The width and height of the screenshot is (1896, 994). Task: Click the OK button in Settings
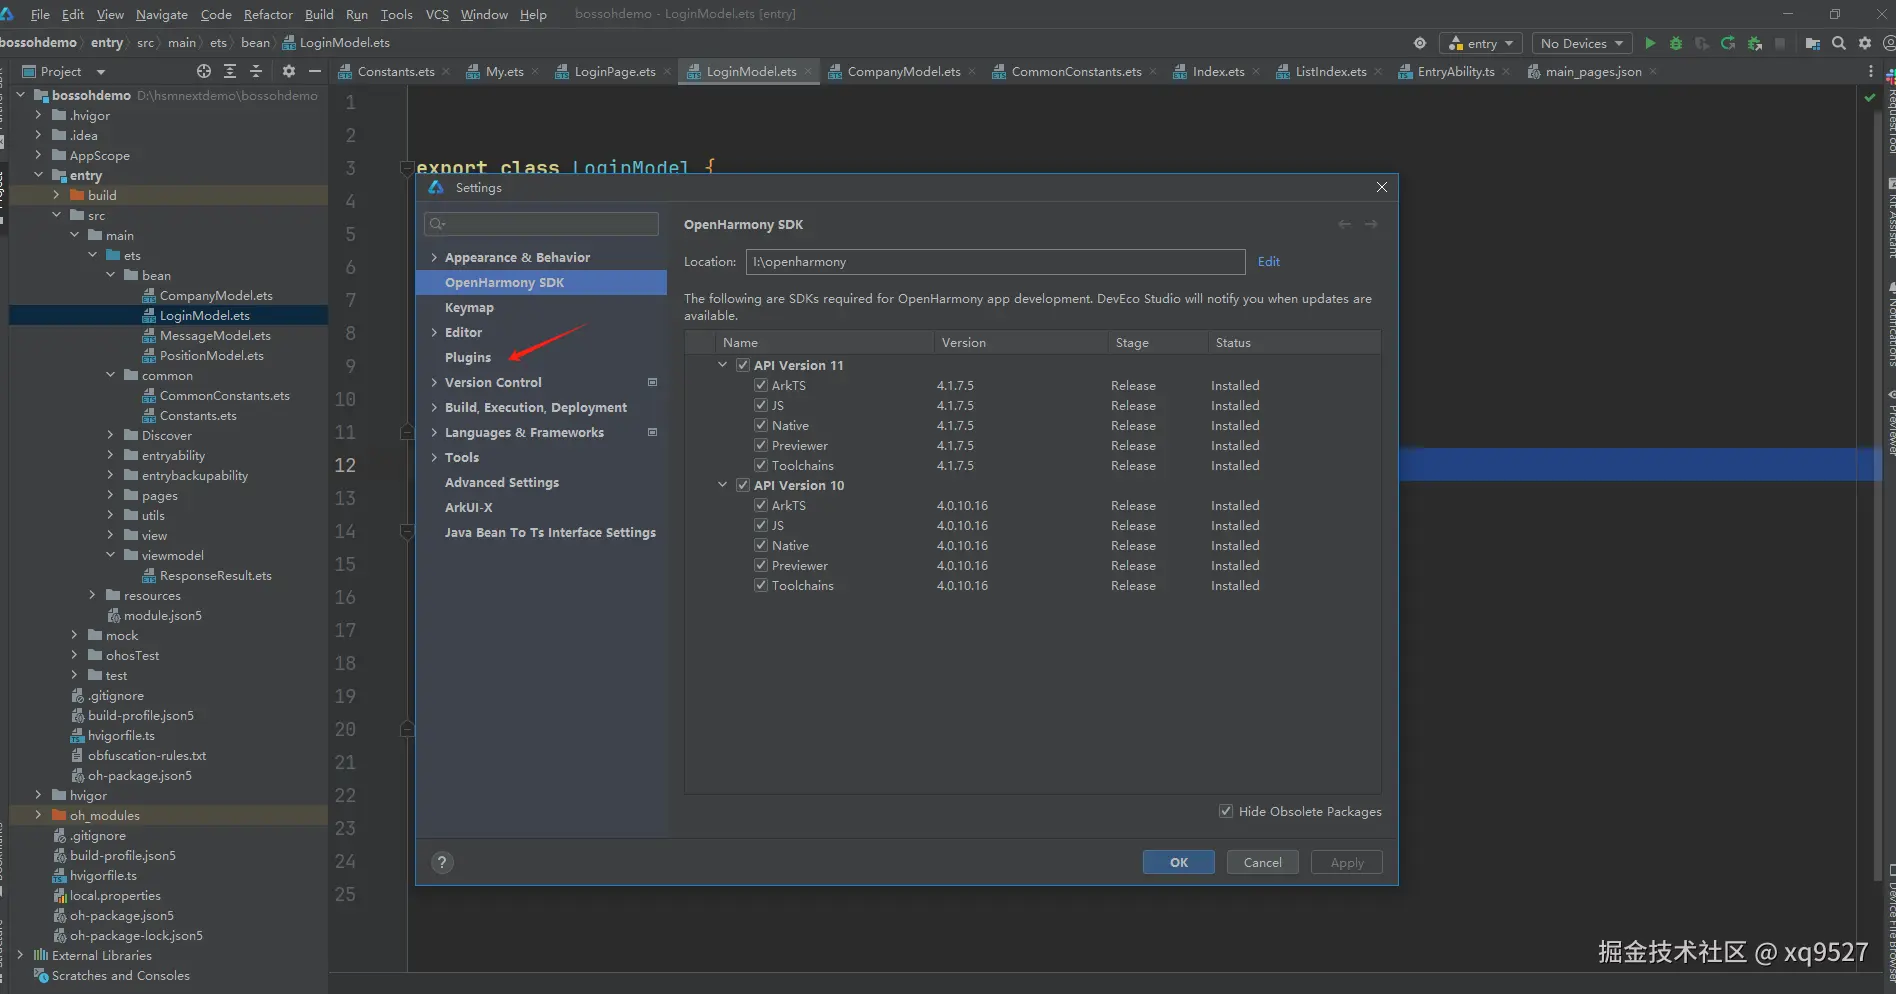pyautogui.click(x=1178, y=862)
